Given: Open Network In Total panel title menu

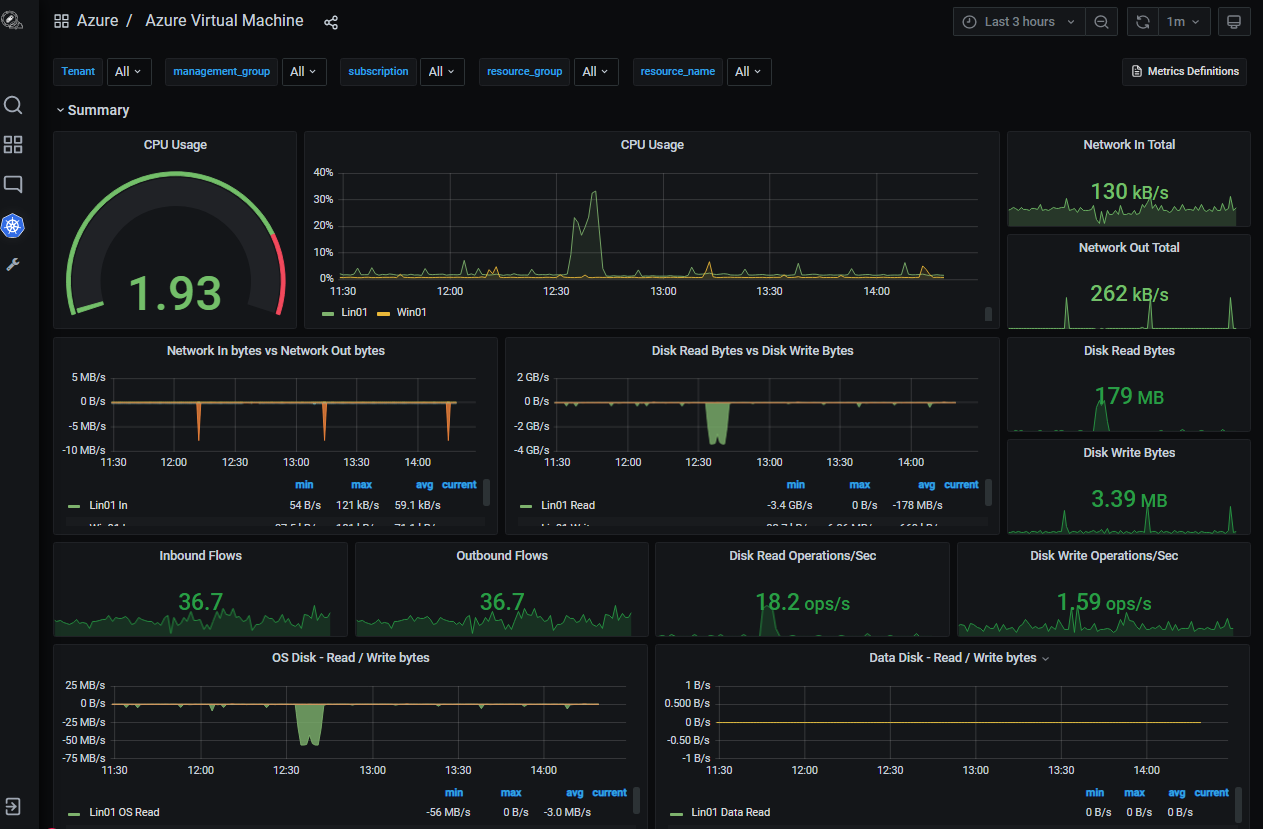Looking at the screenshot, I should coord(1129,145).
